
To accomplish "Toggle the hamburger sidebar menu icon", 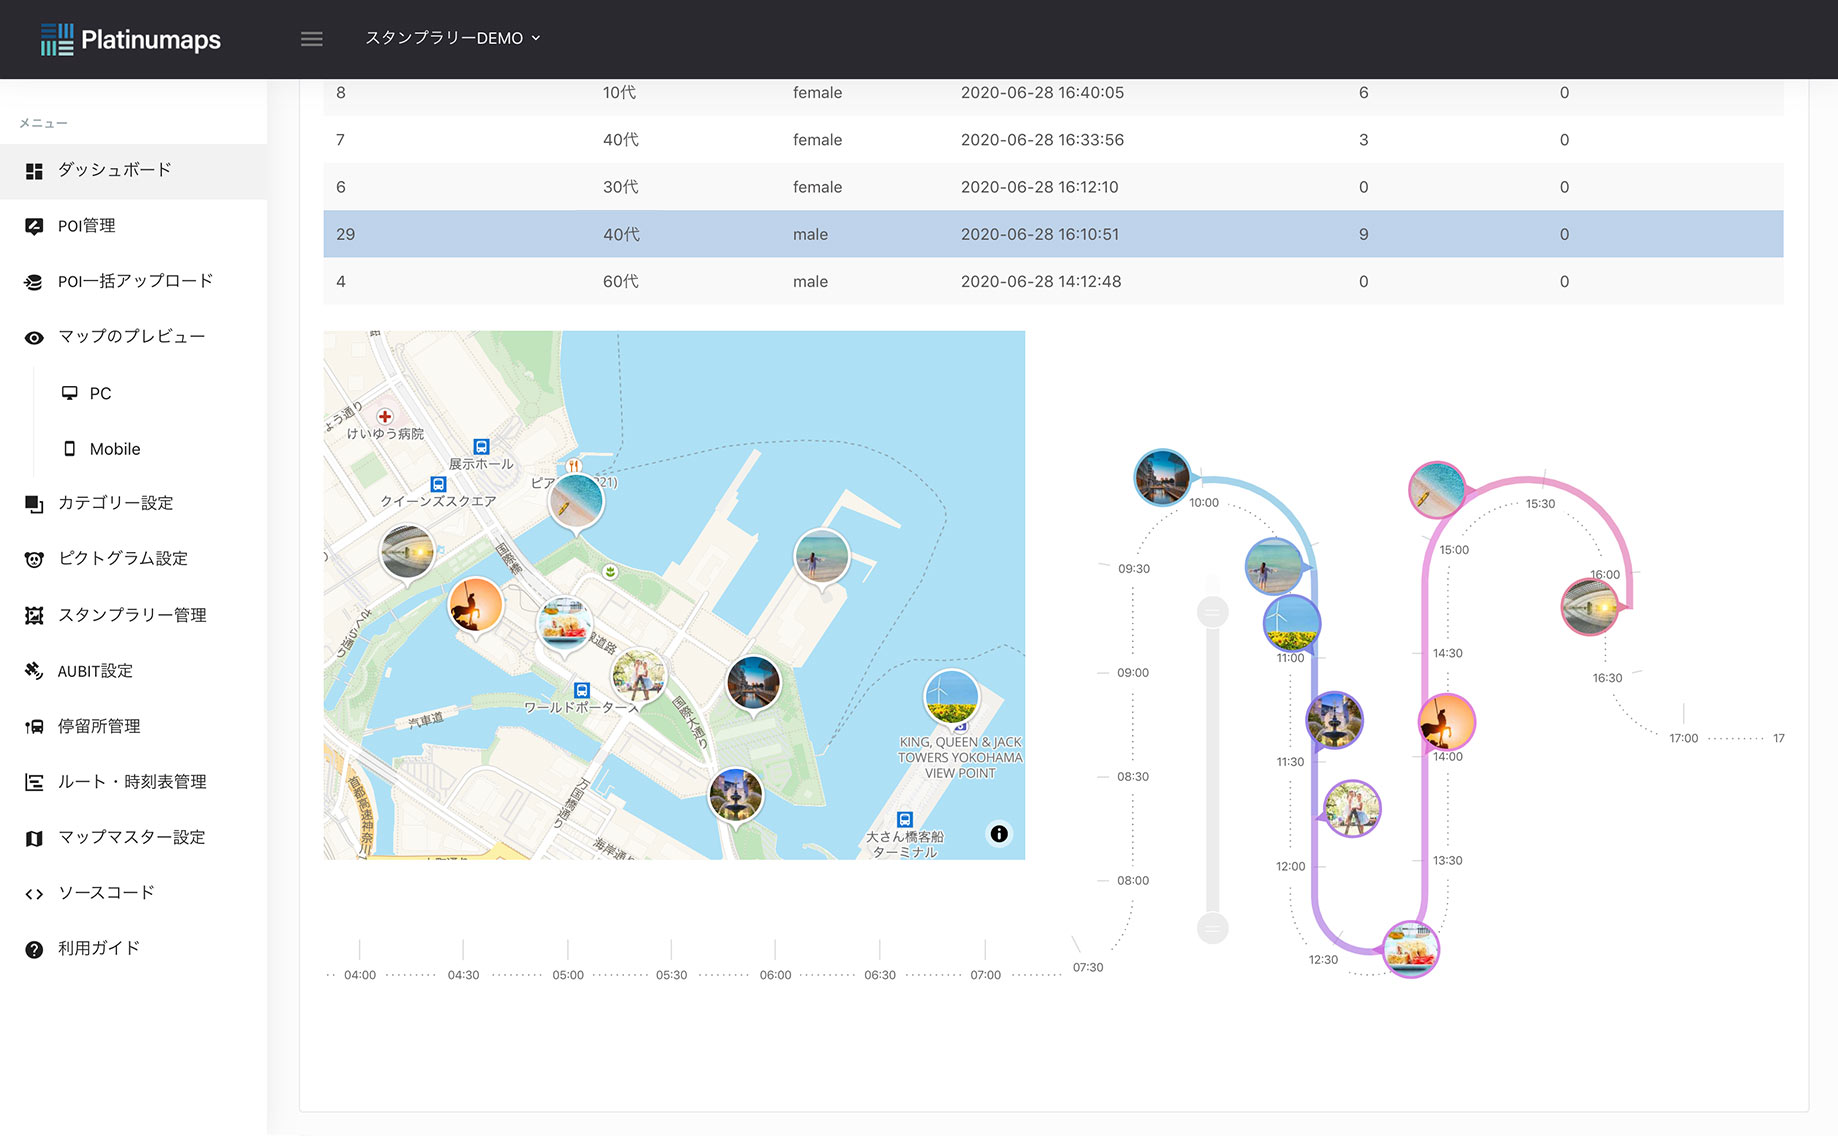I will pos(311,39).
